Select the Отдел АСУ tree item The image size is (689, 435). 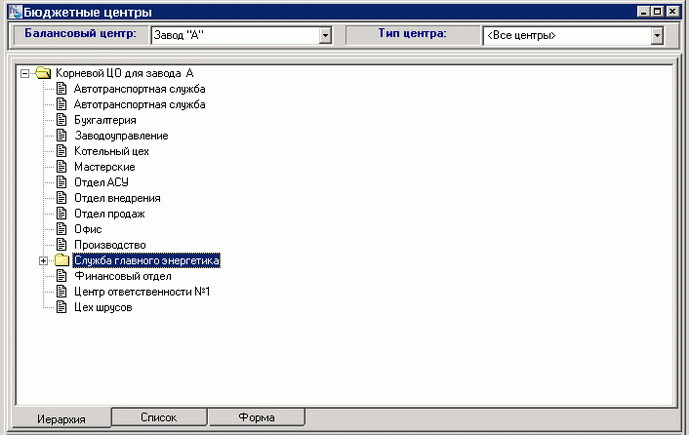[101, 182]
